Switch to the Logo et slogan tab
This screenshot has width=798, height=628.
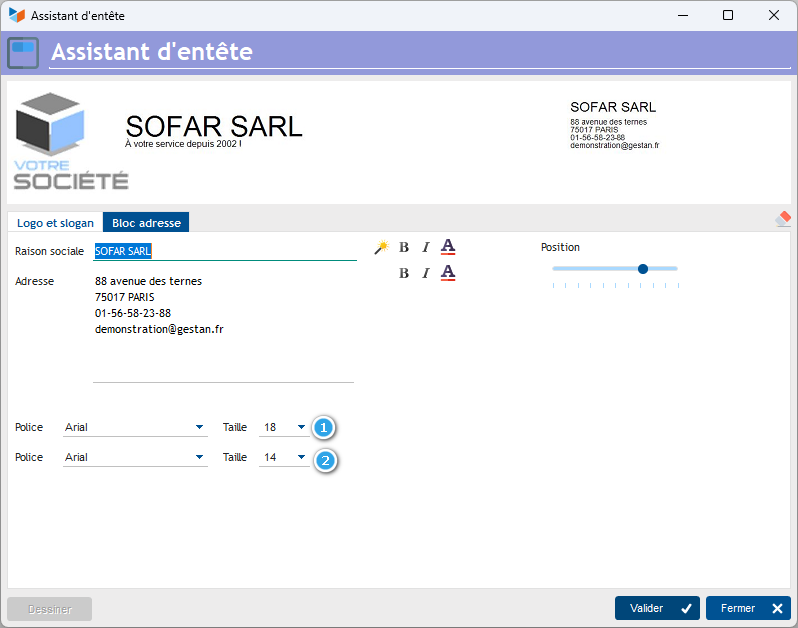pos(55,223)
